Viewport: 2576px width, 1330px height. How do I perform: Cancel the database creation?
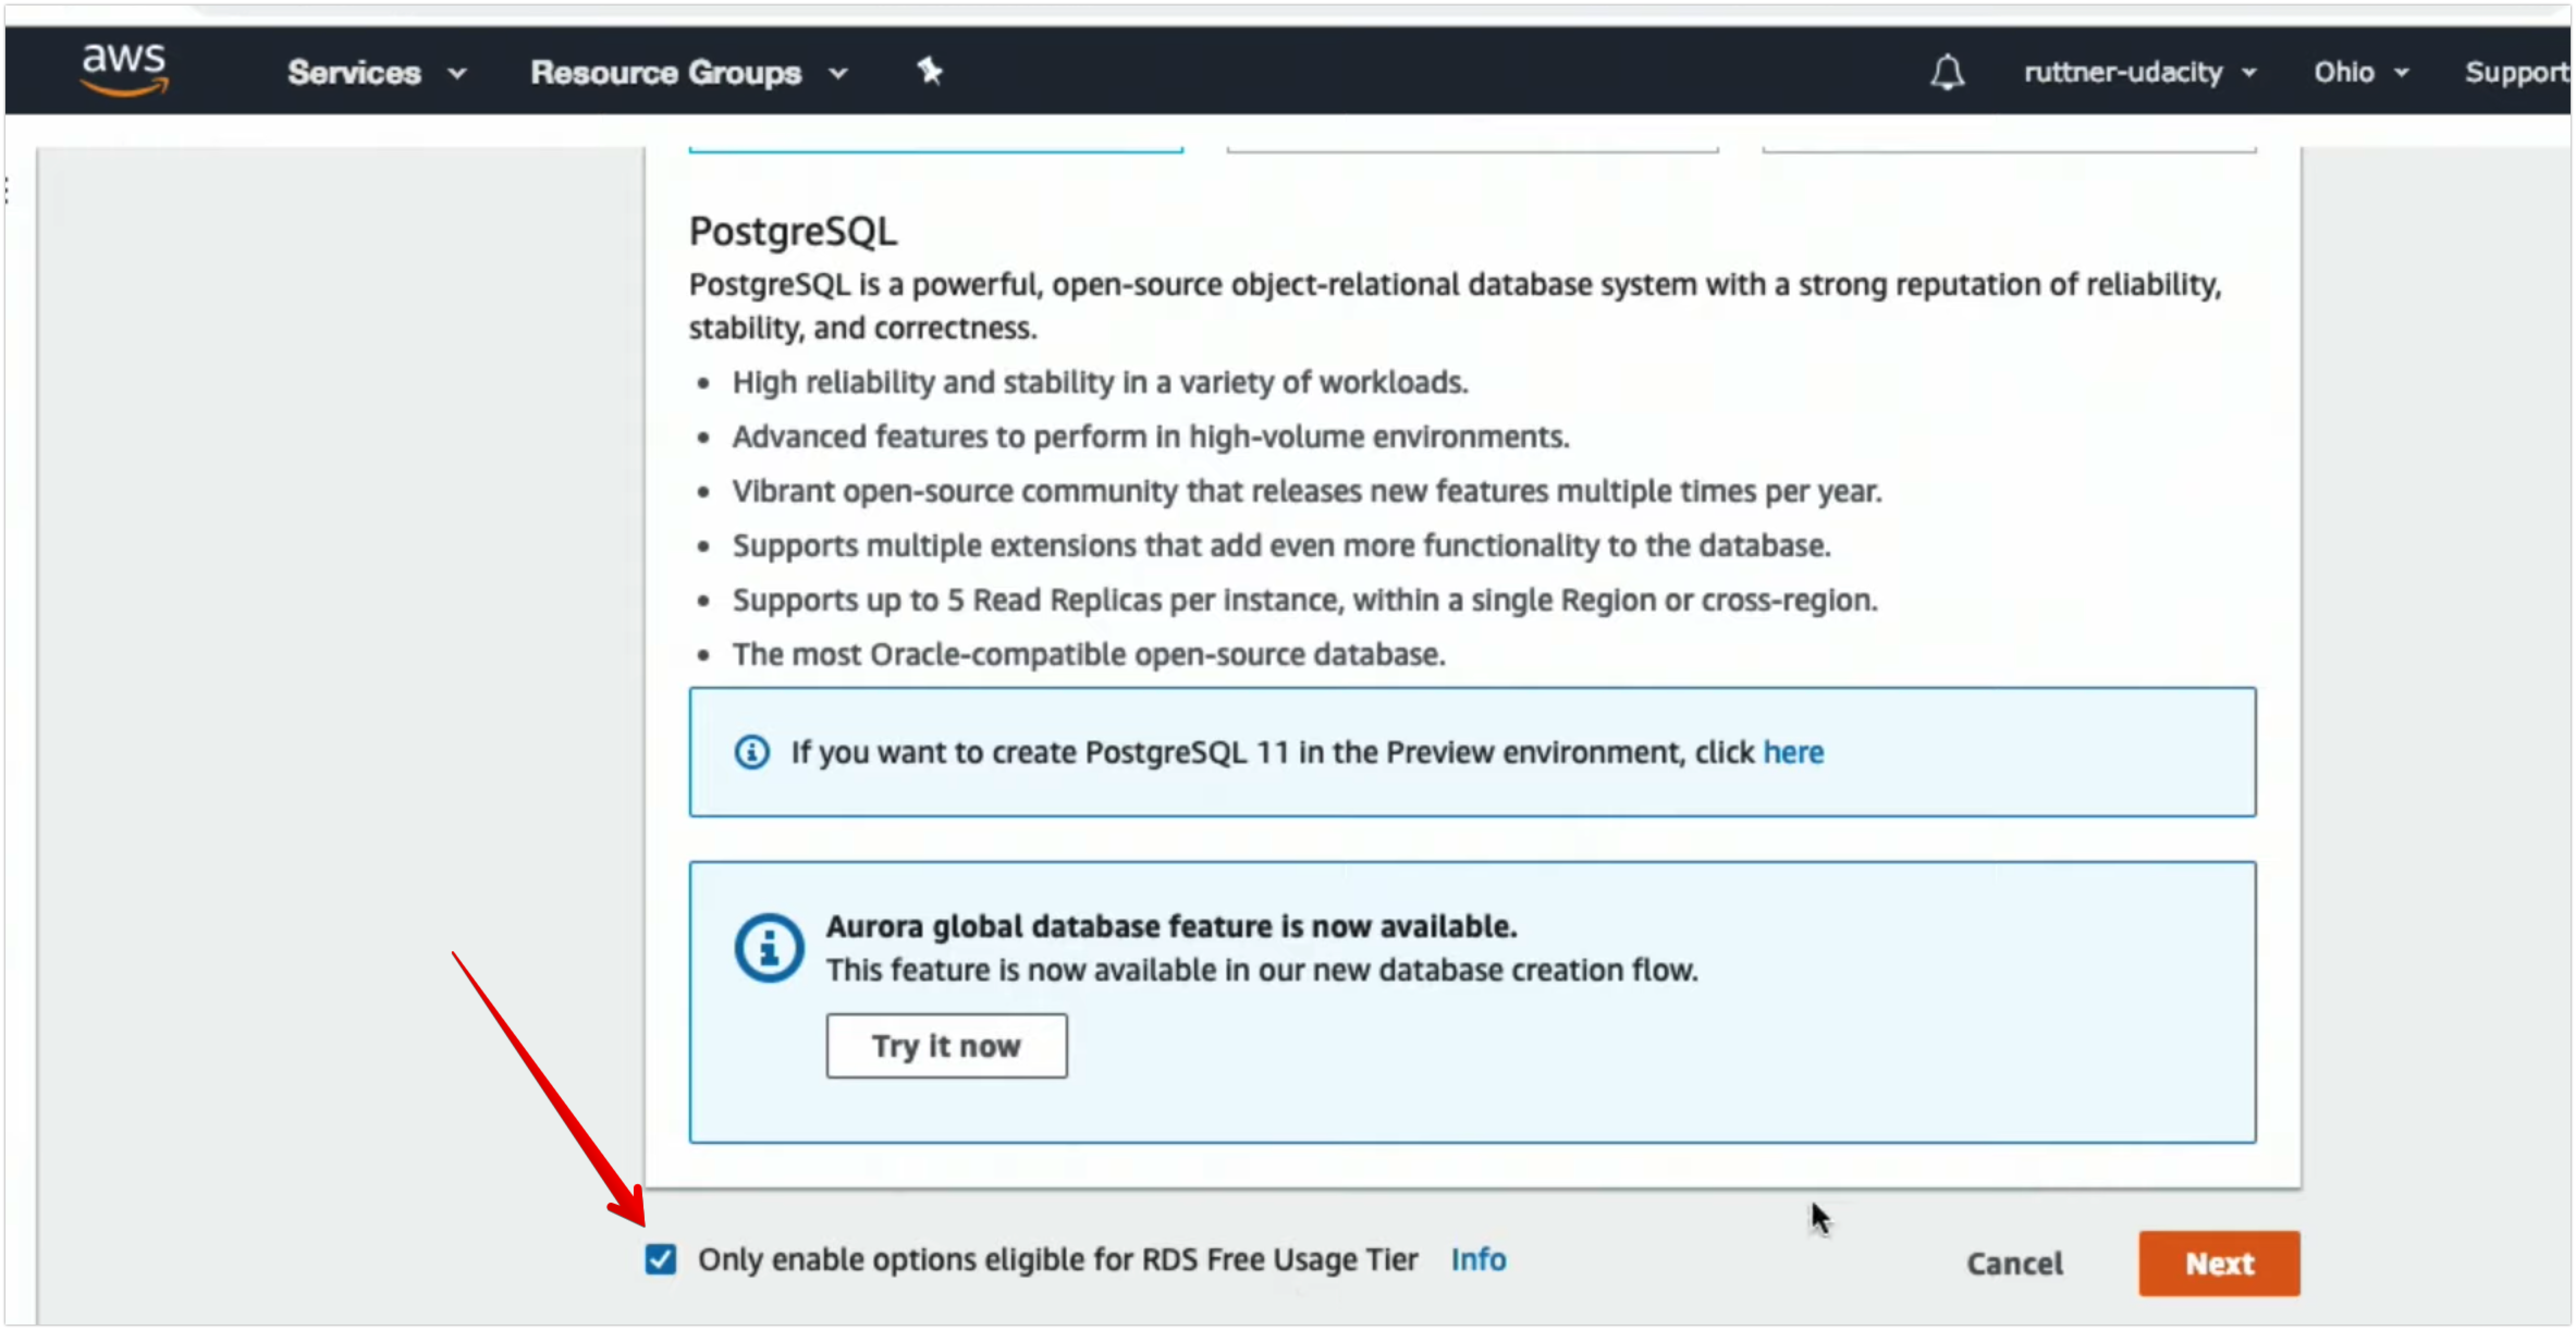(2014, 1263)
